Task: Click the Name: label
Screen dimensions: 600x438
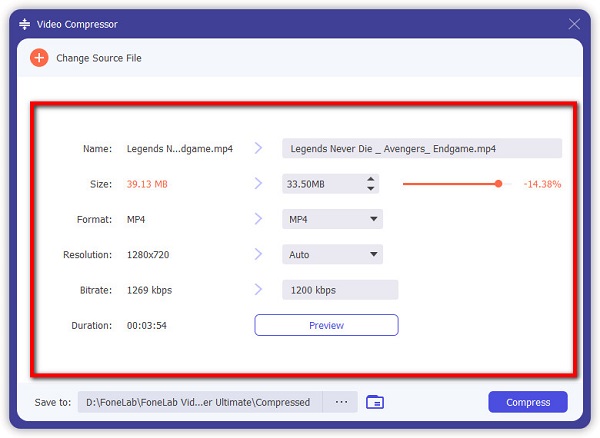Action: 98,149
